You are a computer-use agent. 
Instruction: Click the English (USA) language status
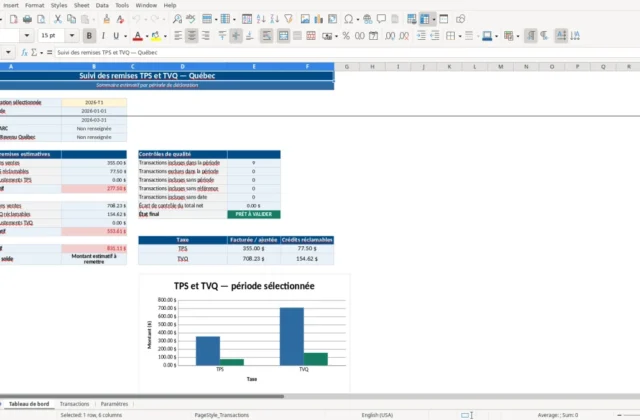(377, 415)
